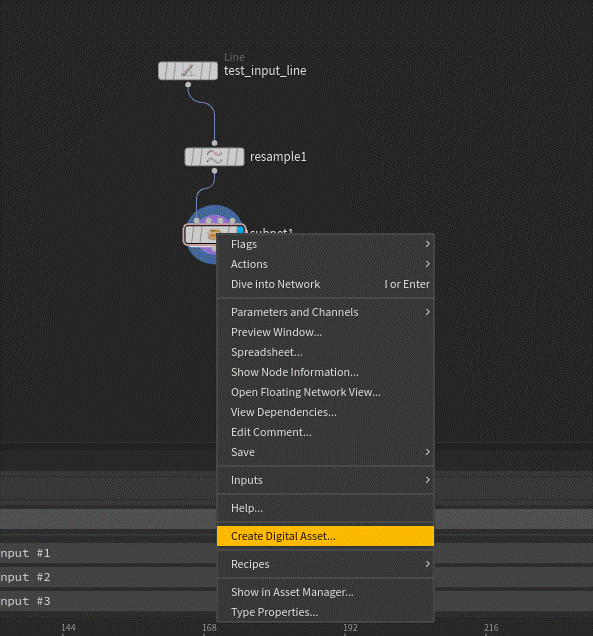The width and height of the screenshot is (593, 636).
Task: Select the resample1 node icon
Action: (214, 157)
